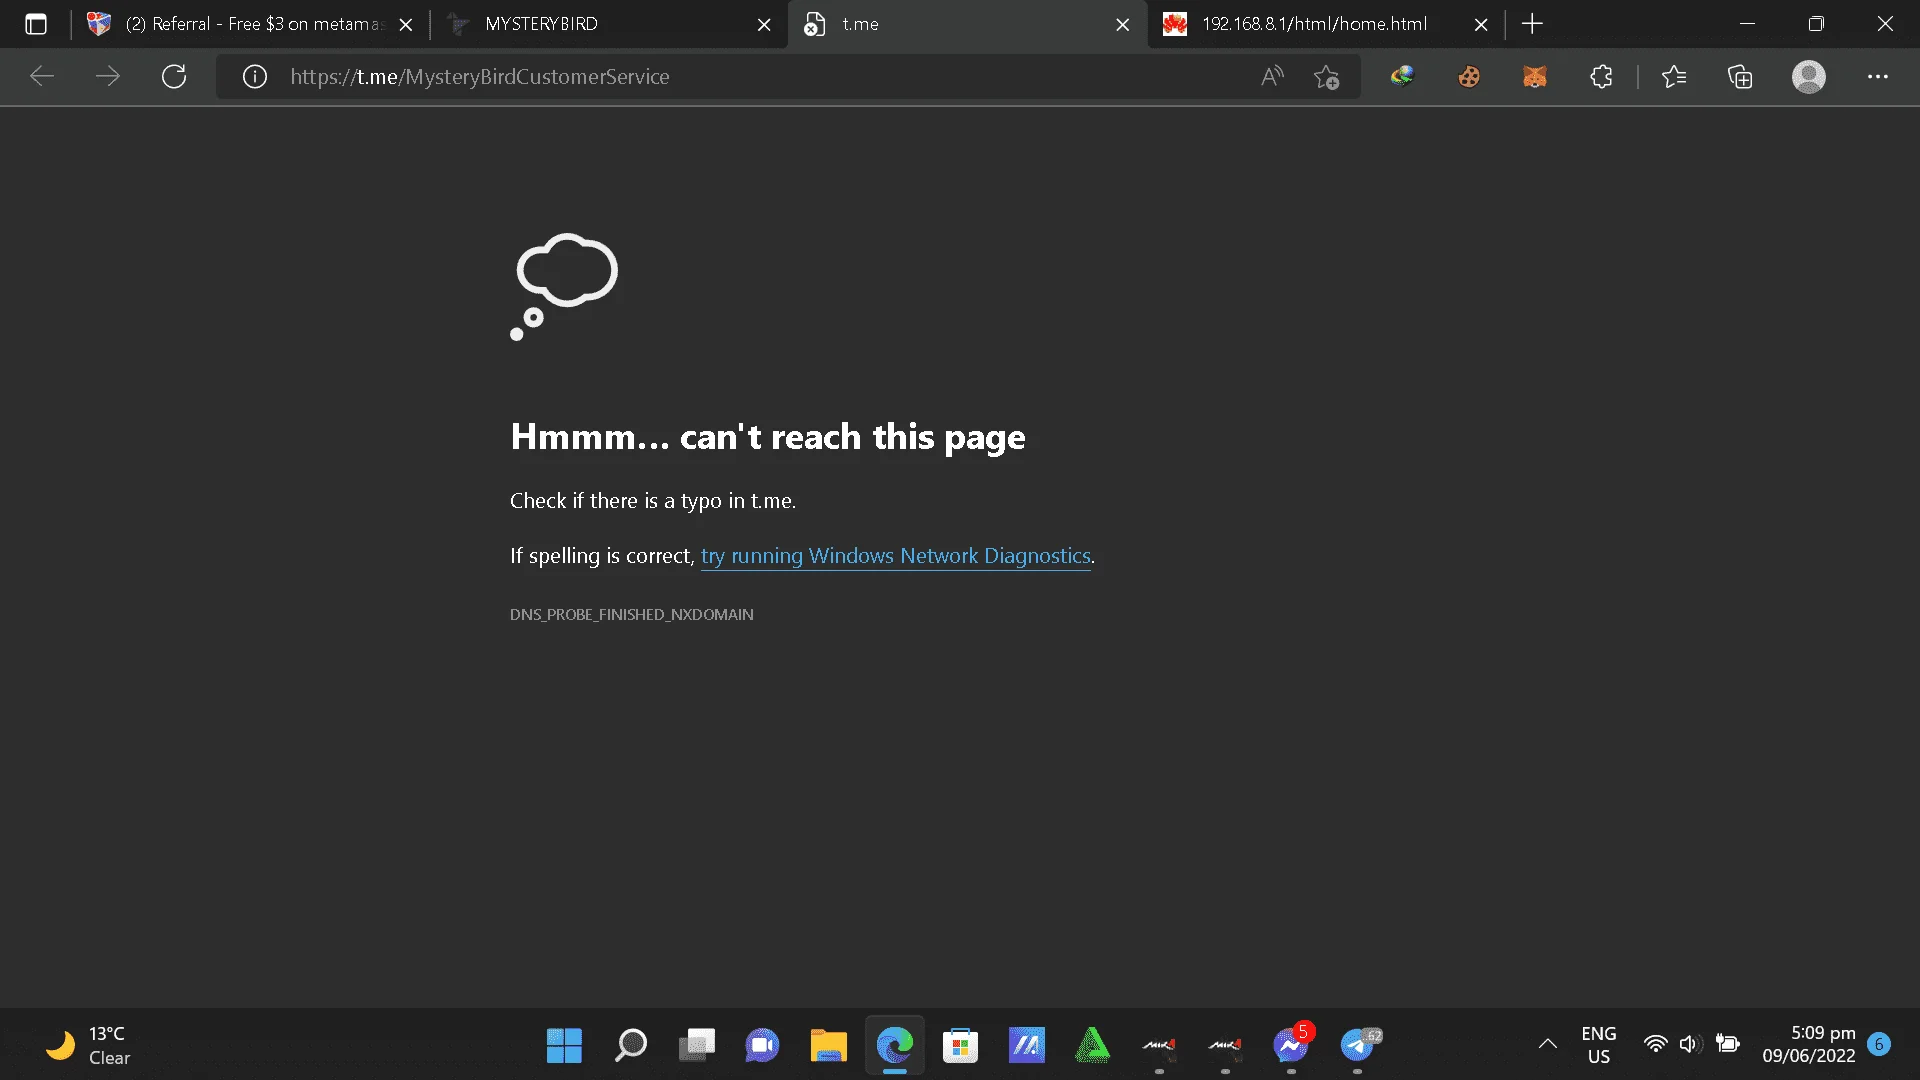Open Microsoft Store from taskbar
The image size is (1920, 1080).
960,1046
